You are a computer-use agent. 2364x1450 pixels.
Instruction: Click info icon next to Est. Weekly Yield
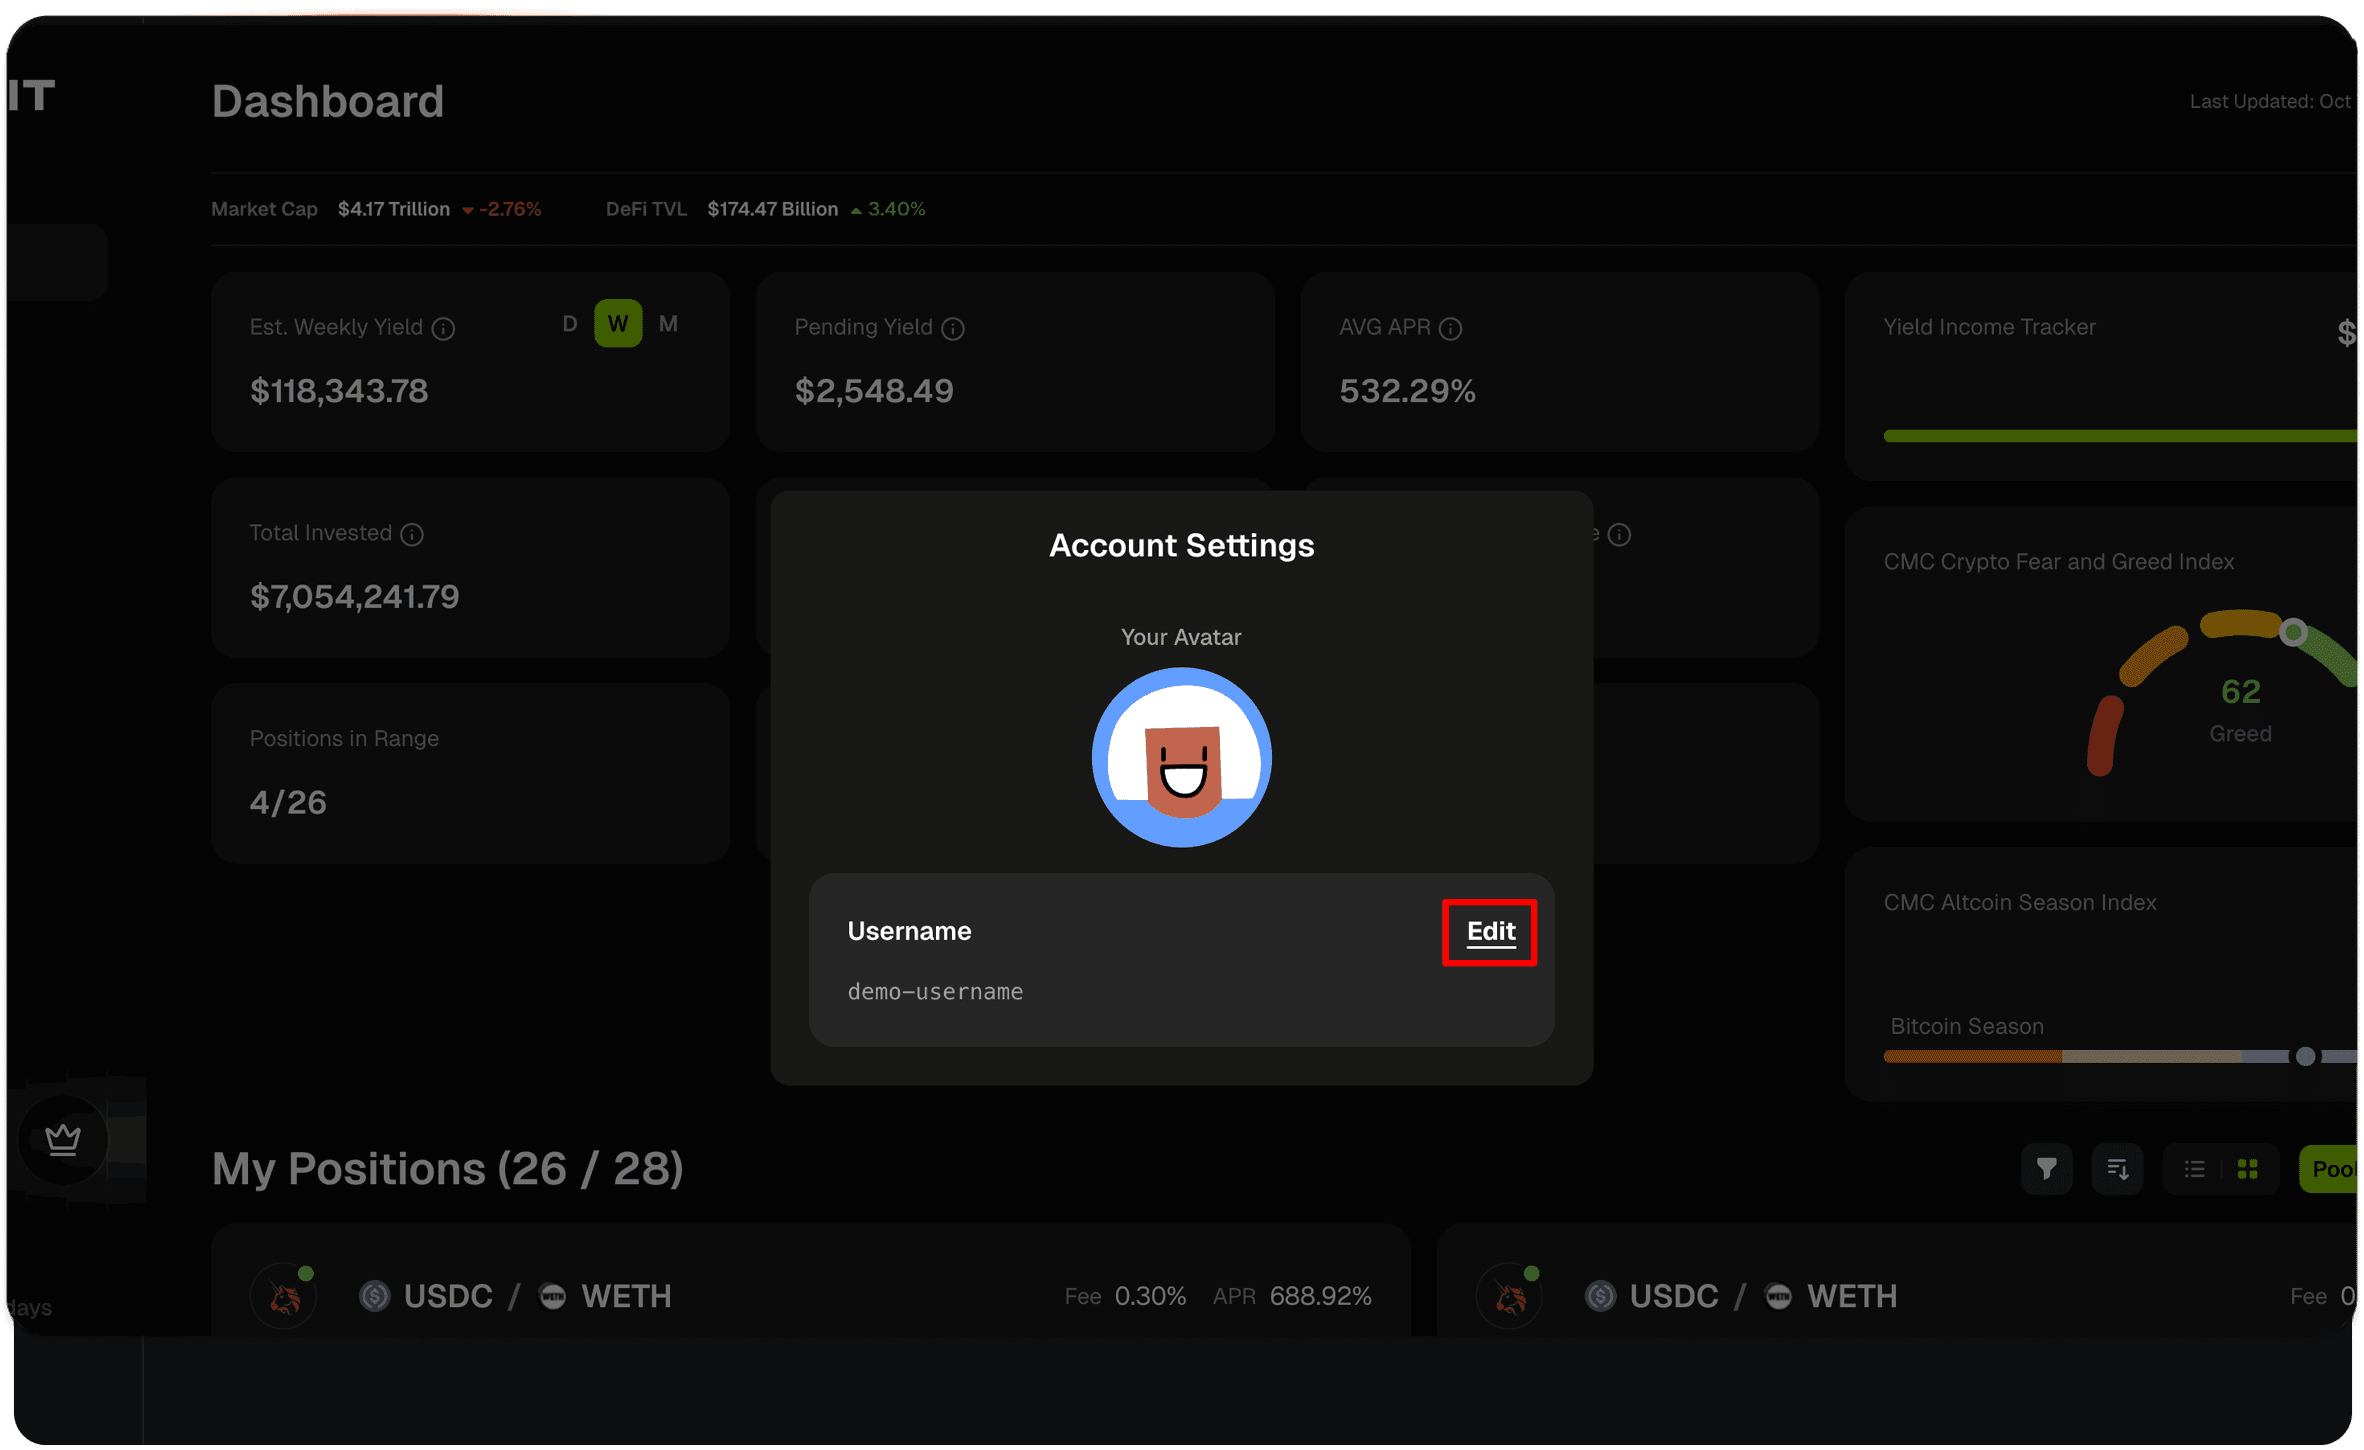pos(443,328)
